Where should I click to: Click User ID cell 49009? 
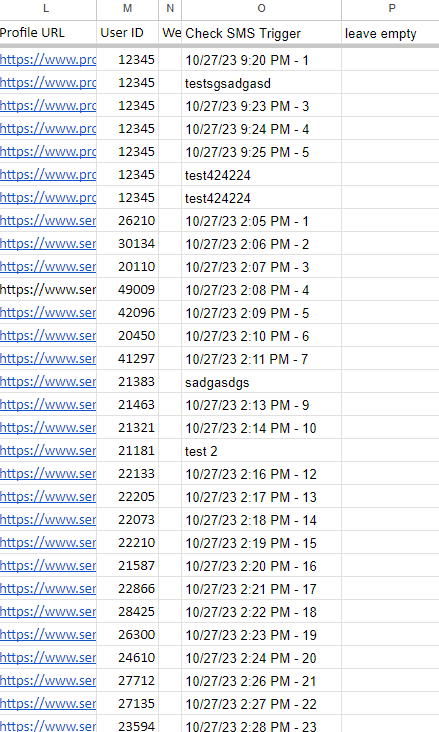pos(127,290)
